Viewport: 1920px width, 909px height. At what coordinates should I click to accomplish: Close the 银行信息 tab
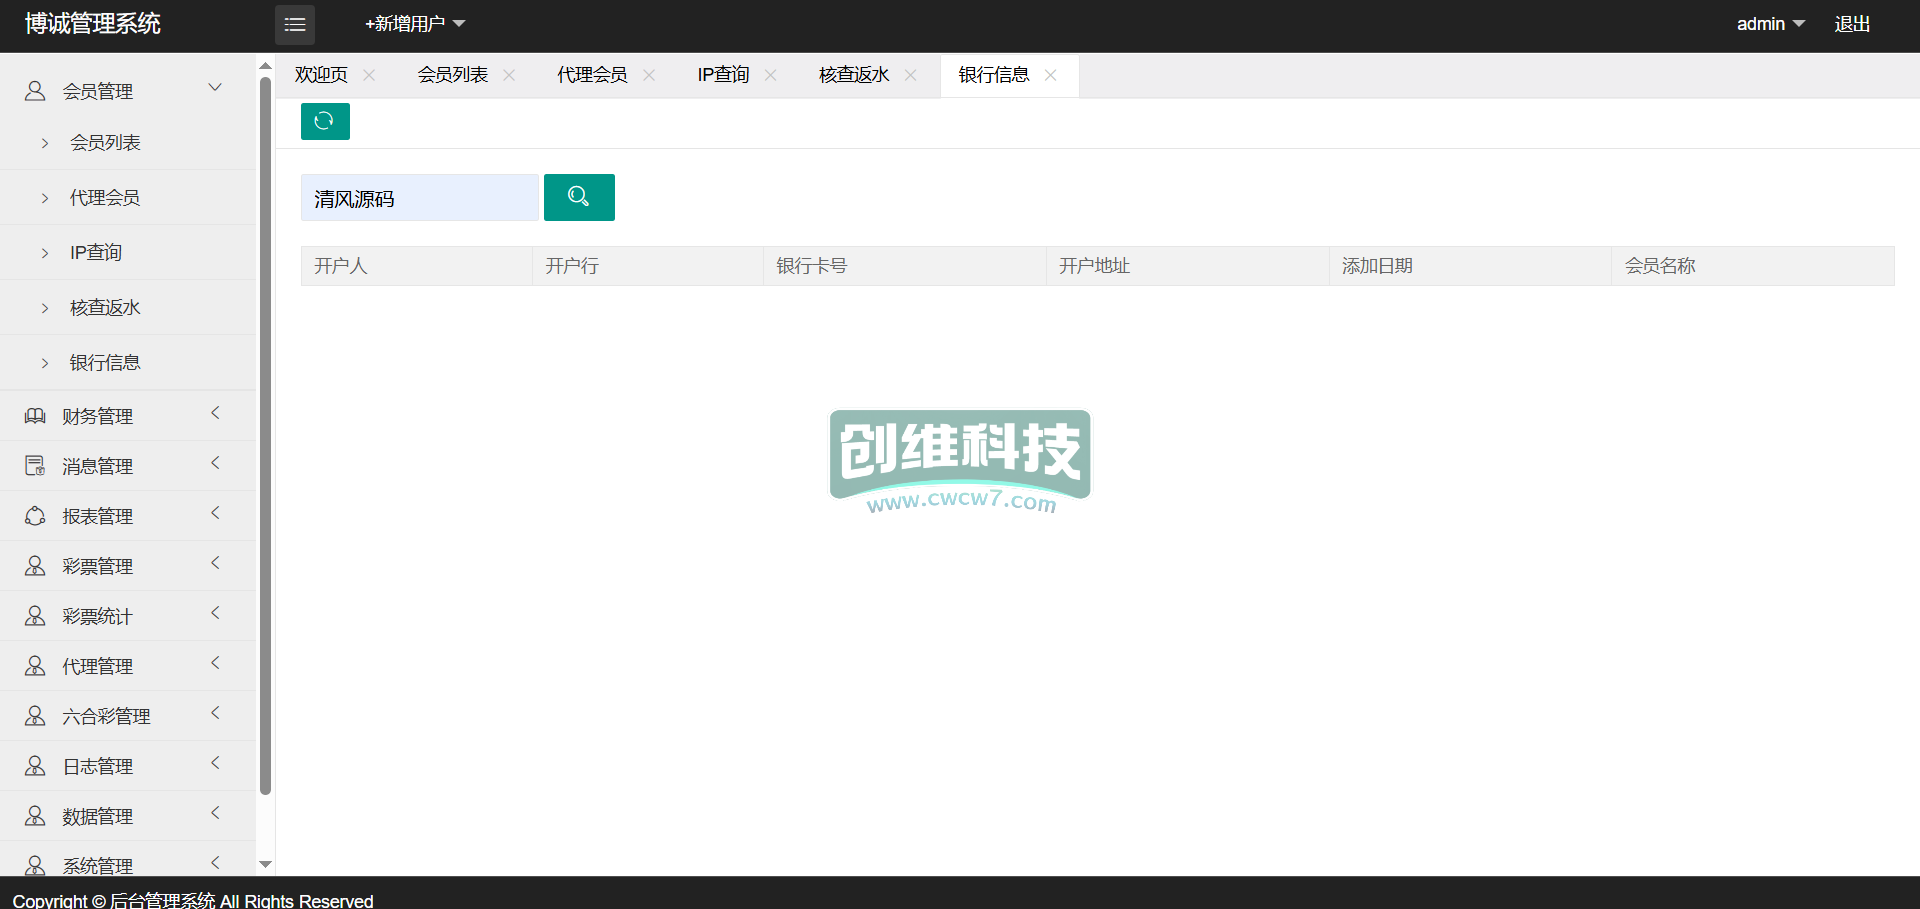click(x=1050, y=75)
